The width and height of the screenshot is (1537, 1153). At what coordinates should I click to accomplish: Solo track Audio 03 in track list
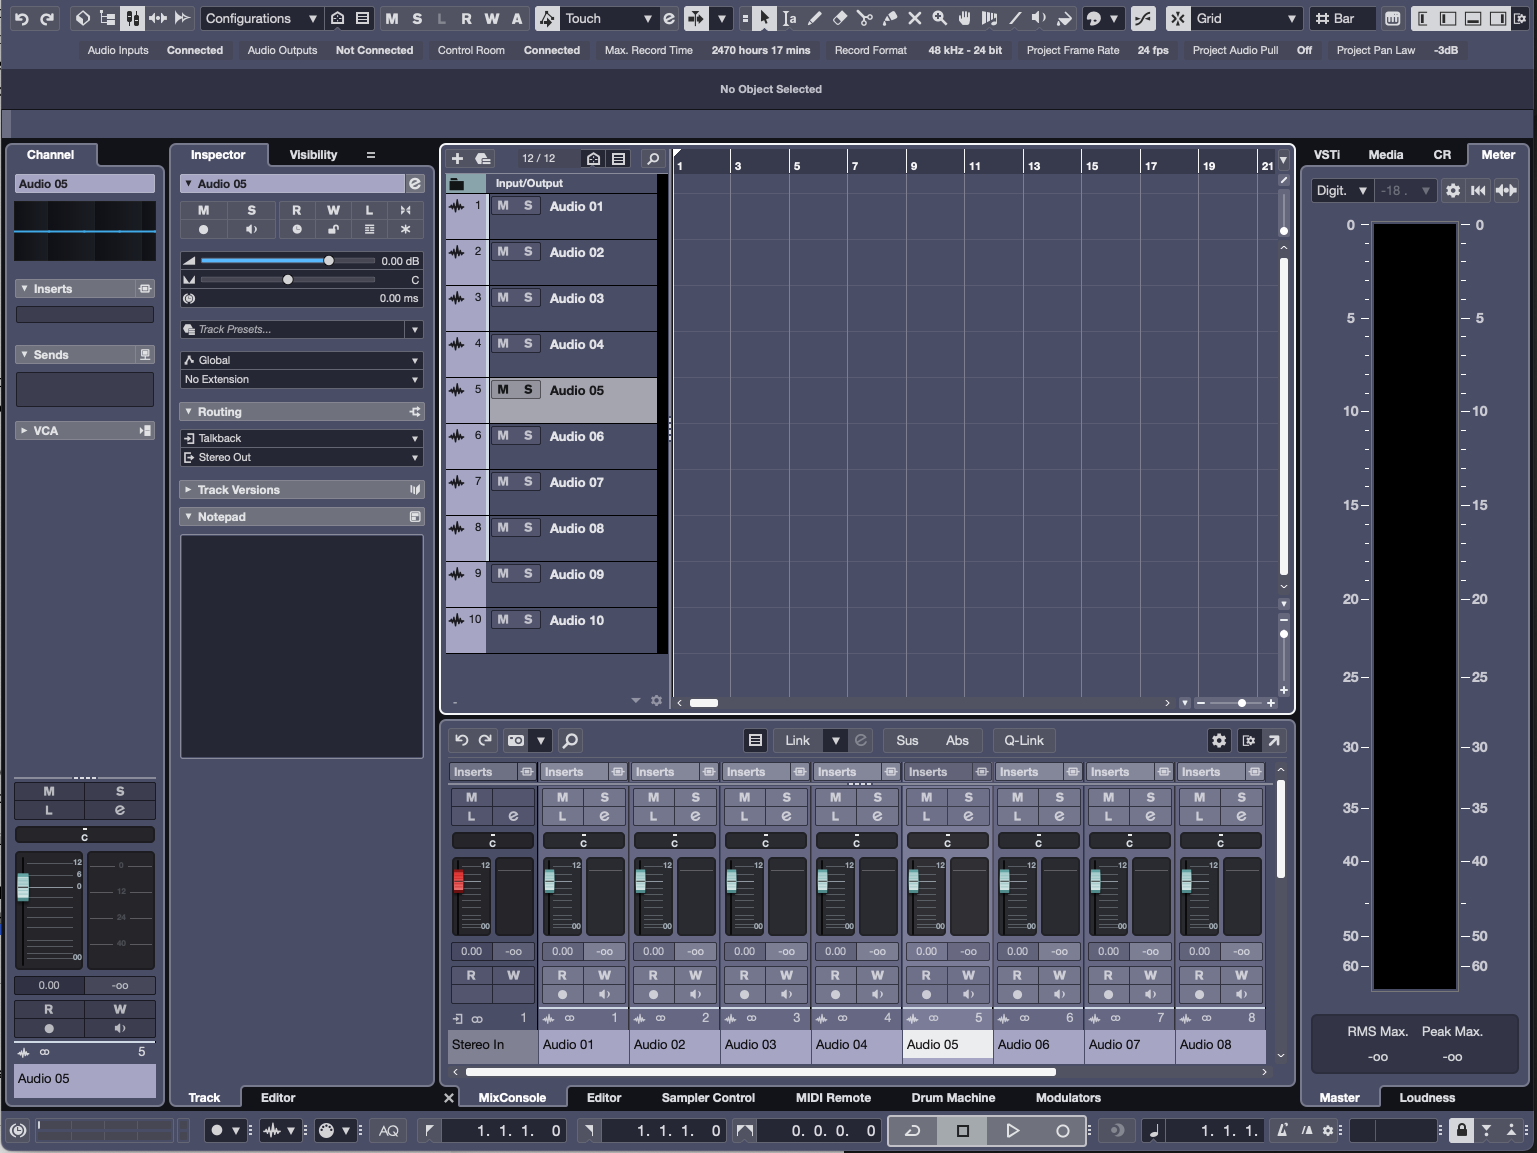(528, 298)
